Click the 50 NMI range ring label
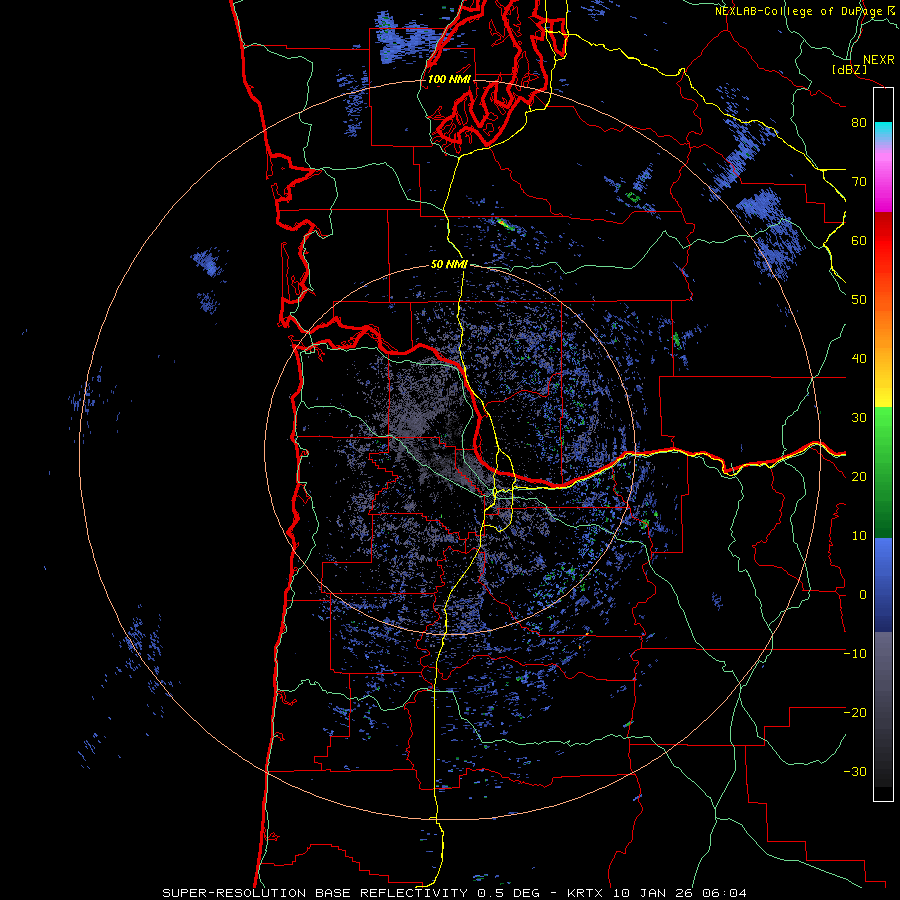 coord(449,265)
